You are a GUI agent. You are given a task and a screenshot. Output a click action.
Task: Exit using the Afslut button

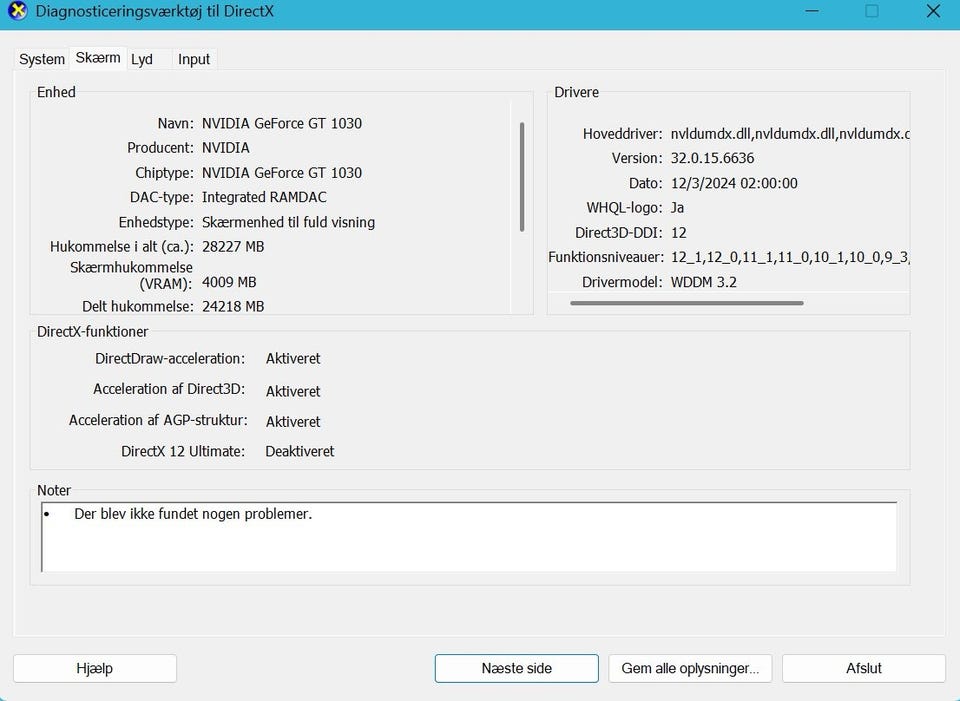(863, 668)
